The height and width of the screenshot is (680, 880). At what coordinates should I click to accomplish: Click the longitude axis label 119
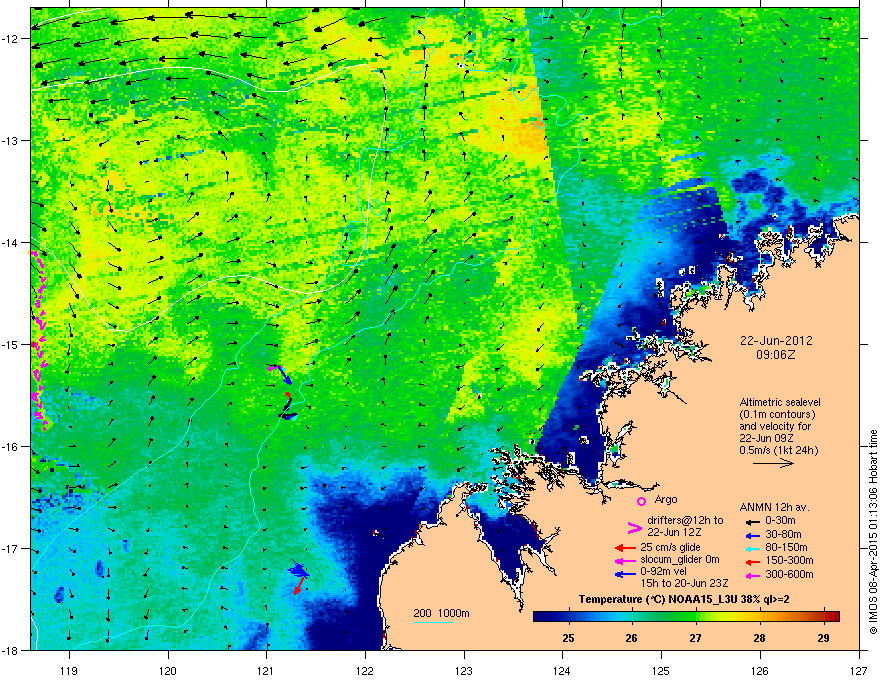point(69,670)
